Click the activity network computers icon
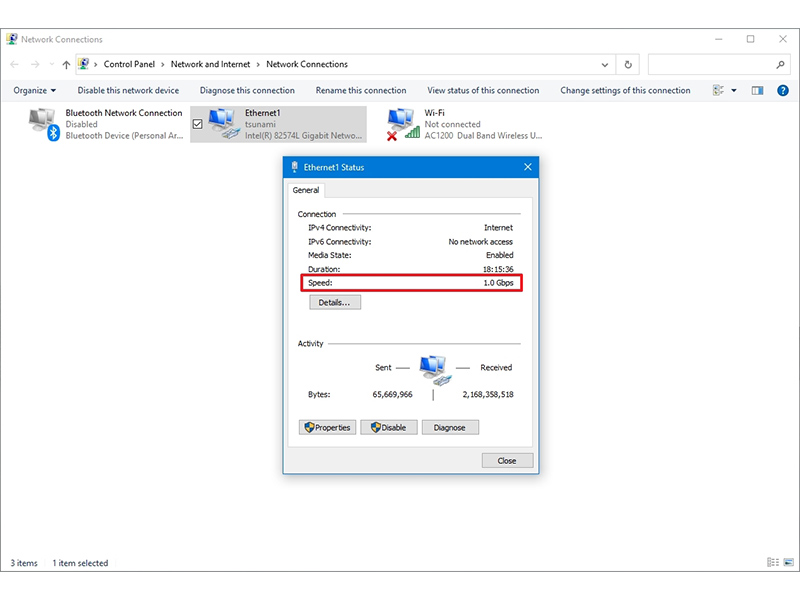The image size is (800, 600). pyautogui.click(x=435, y=370)
